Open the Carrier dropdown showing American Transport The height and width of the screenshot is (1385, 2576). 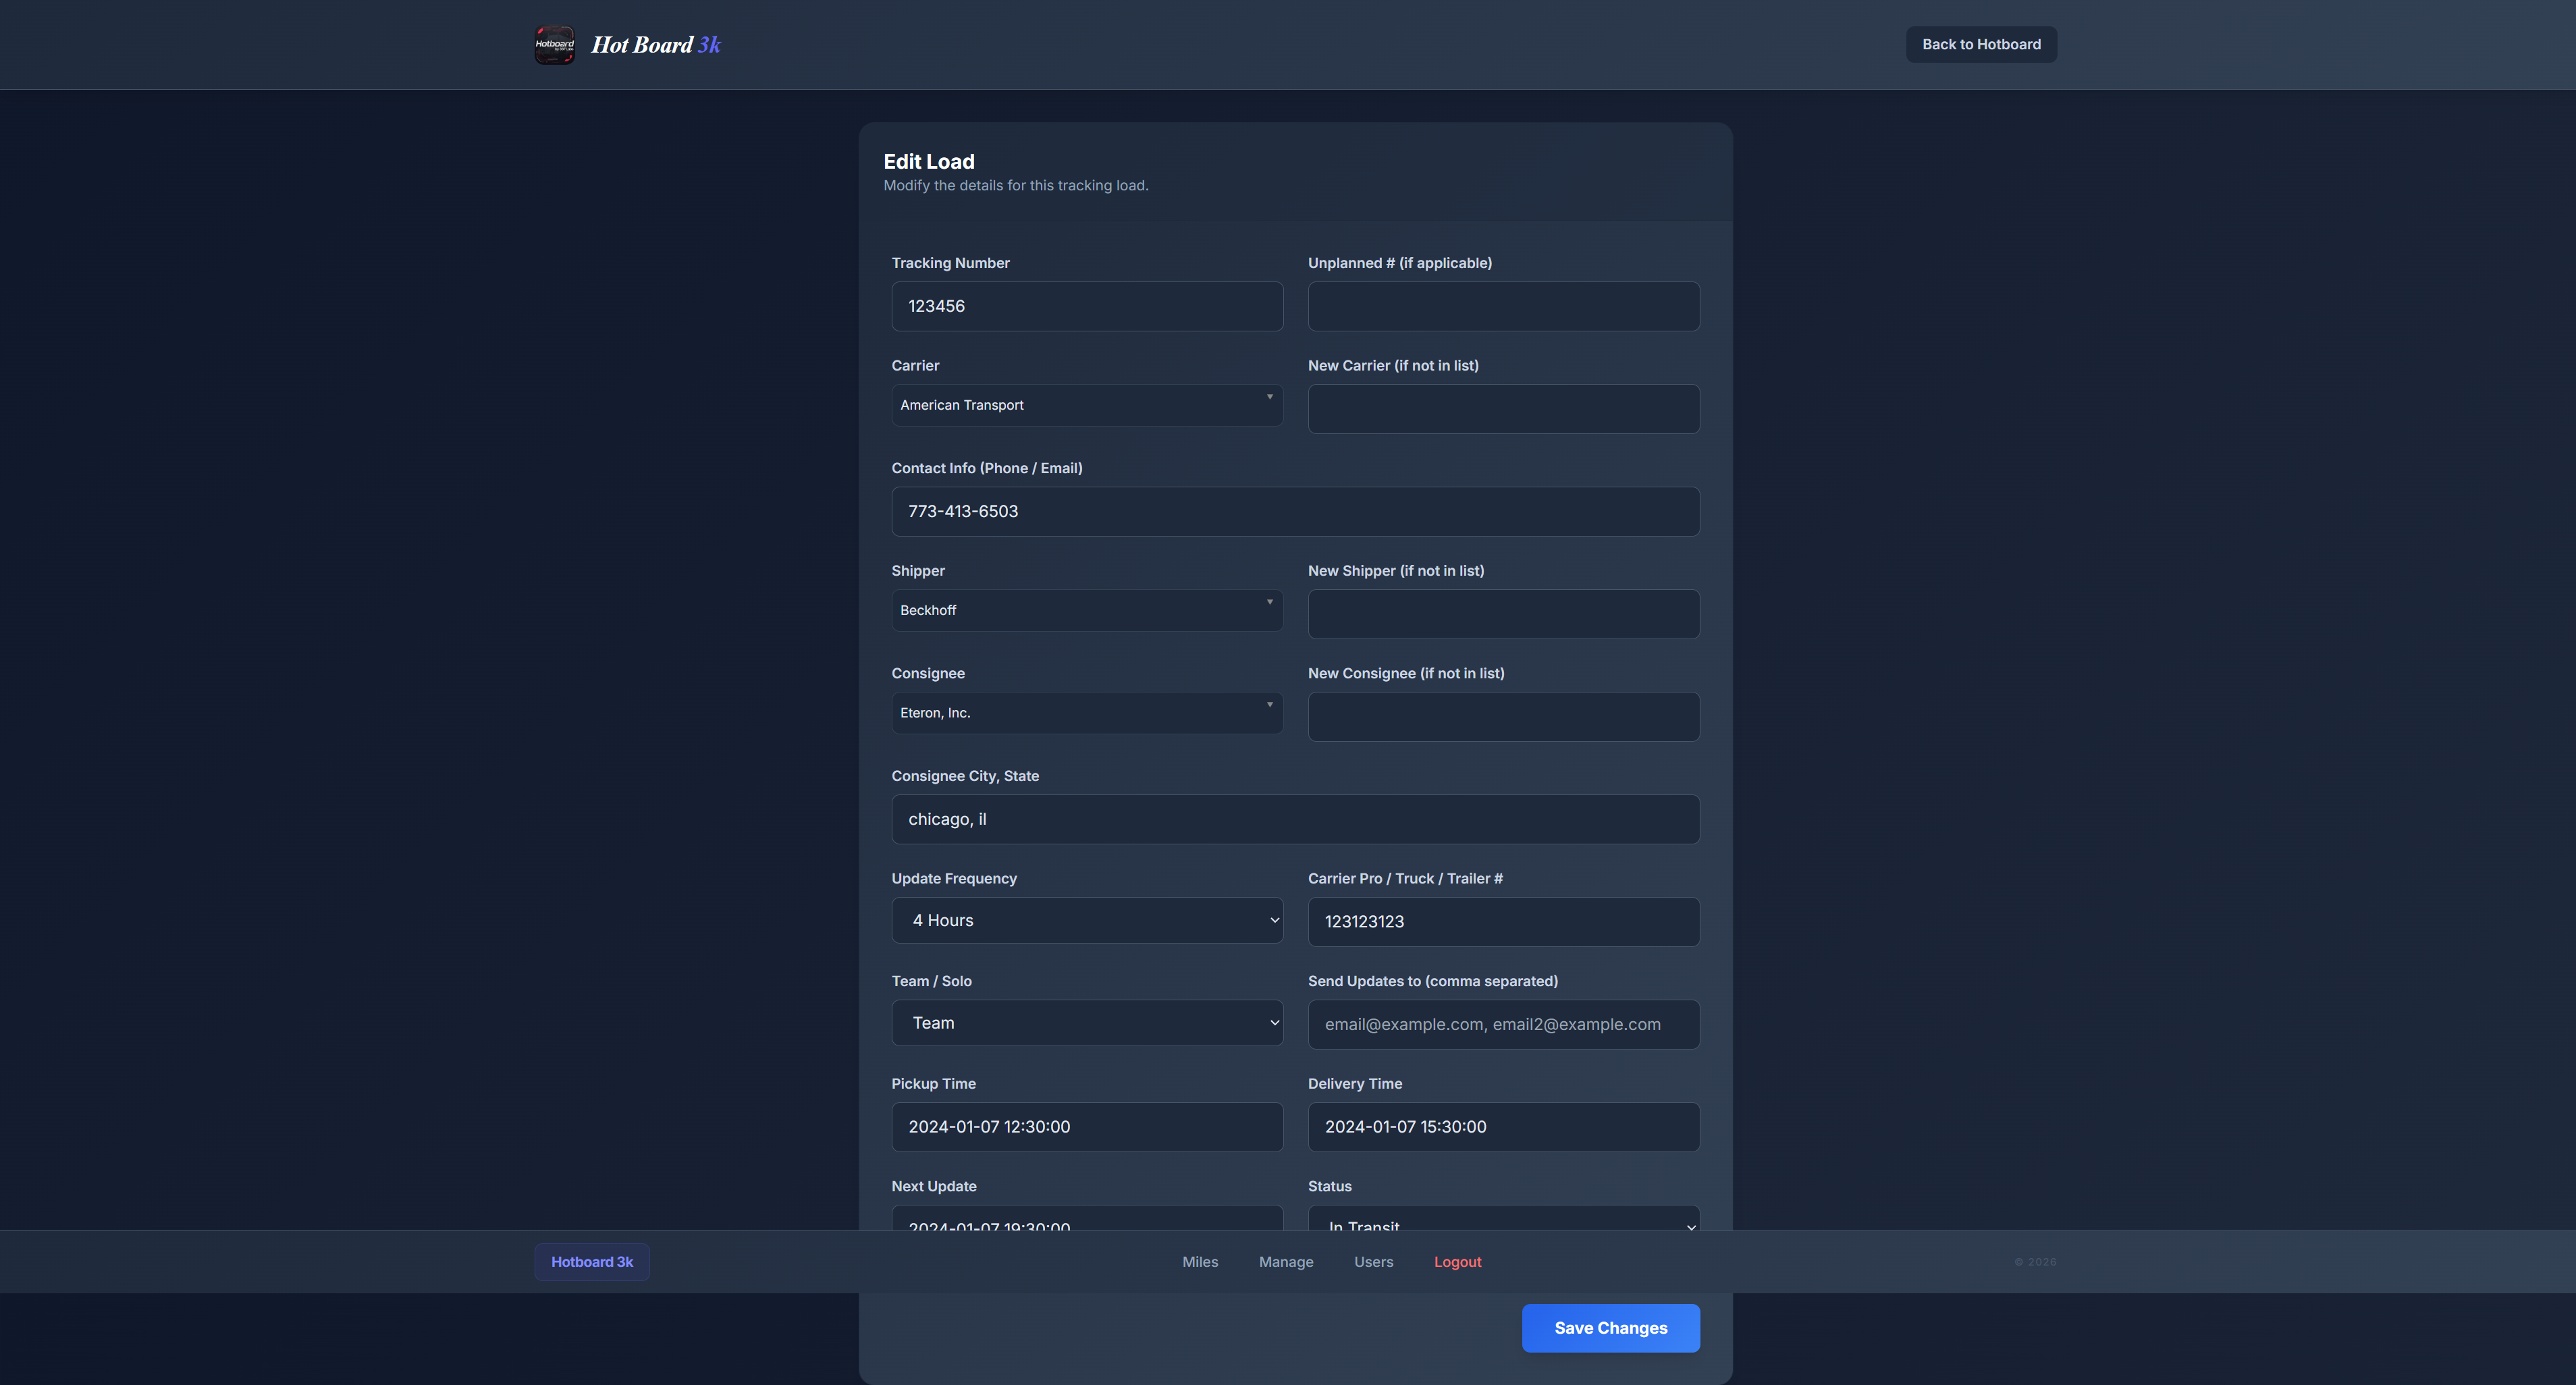tap(1086, 405)
